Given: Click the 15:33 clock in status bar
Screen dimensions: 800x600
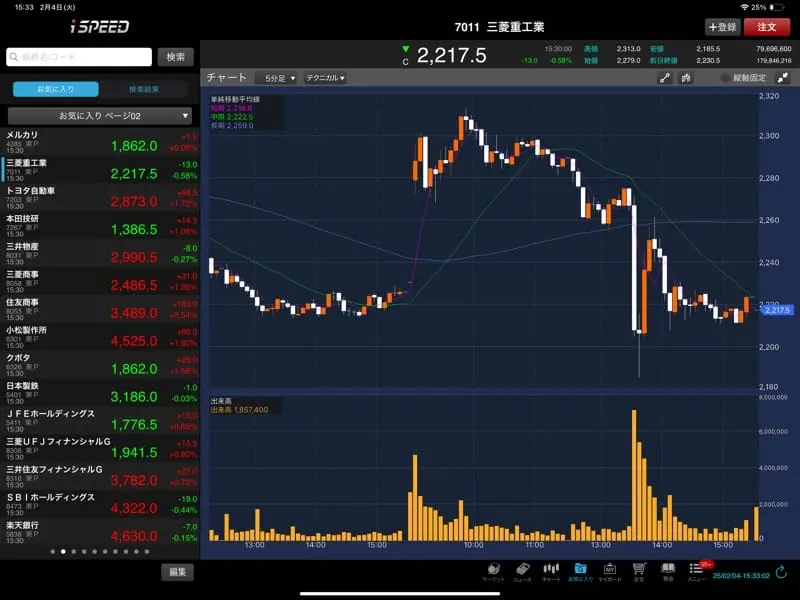Looking at the screenshot, I should pyautogui.click(x=24, y=7).
